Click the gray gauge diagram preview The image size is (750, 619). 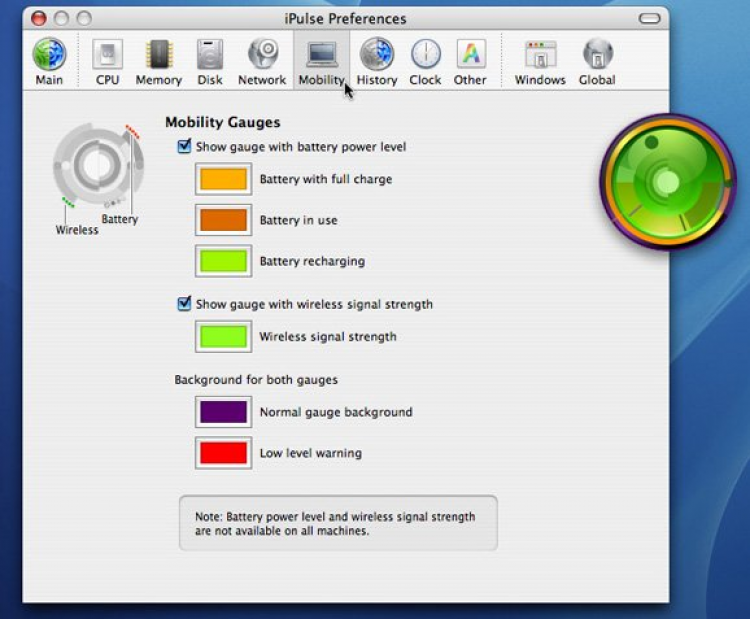click(x=98, y=165)
